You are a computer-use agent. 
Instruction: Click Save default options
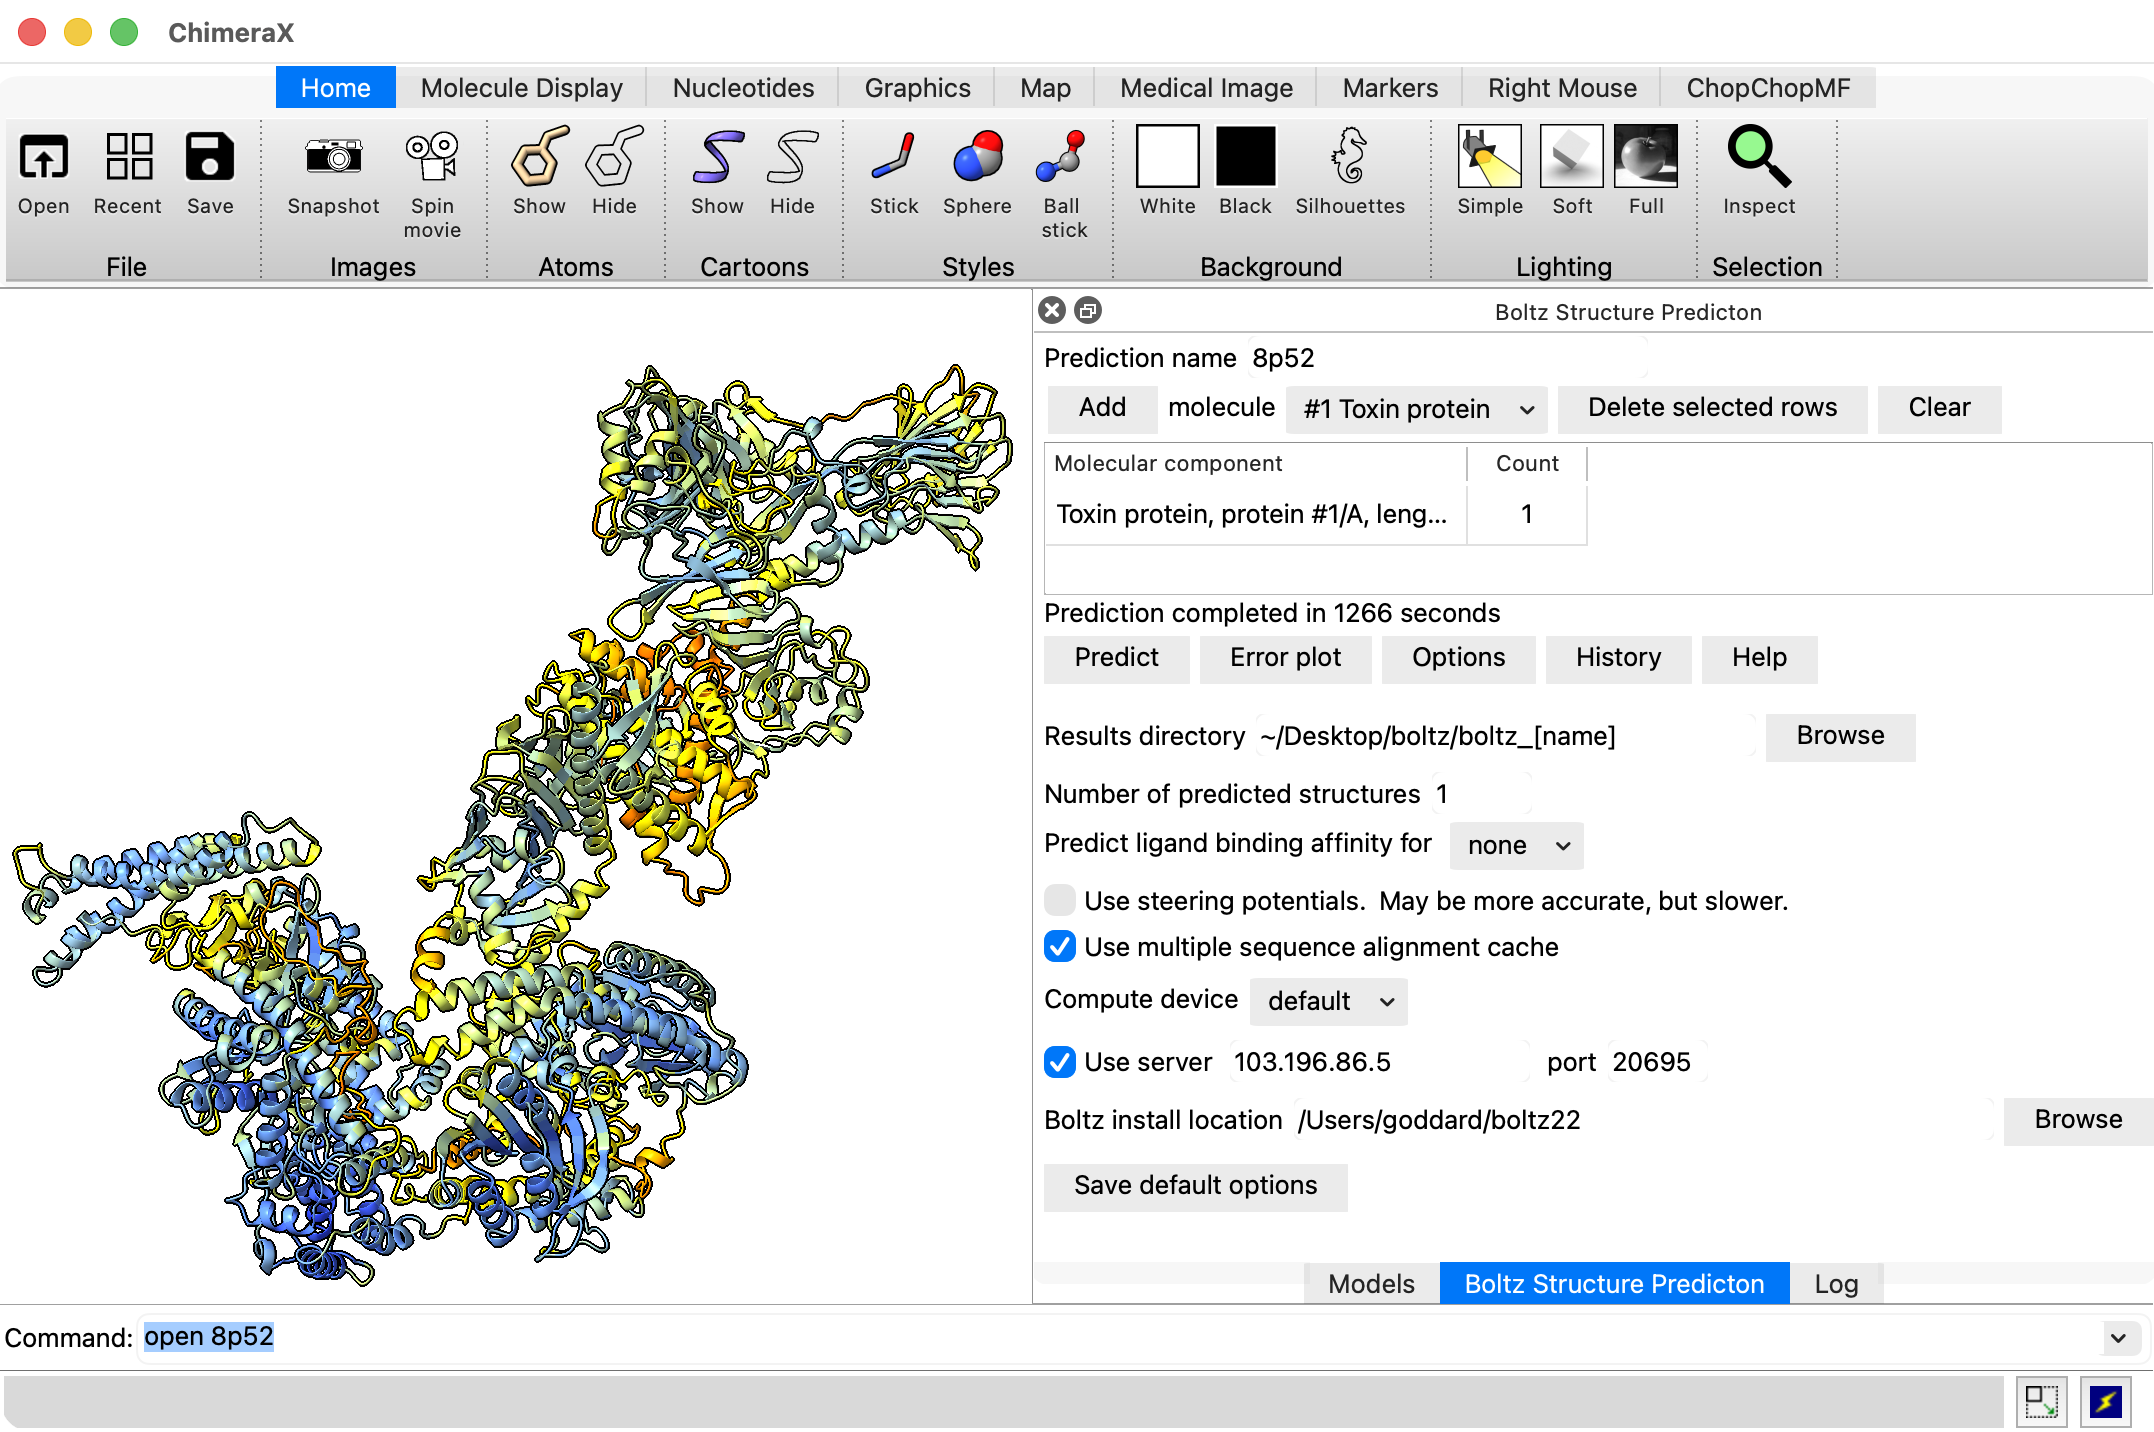(x=1195, y=1186)
